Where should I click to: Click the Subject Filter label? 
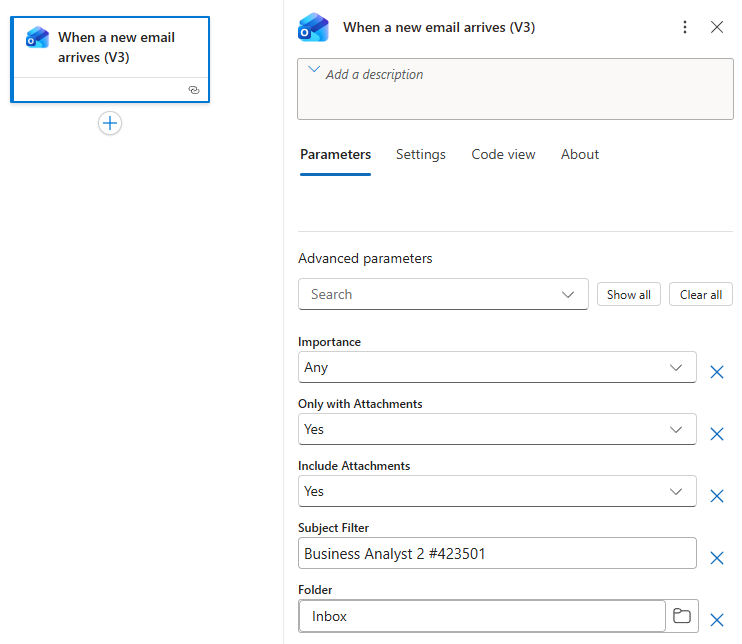pos(333,528)
